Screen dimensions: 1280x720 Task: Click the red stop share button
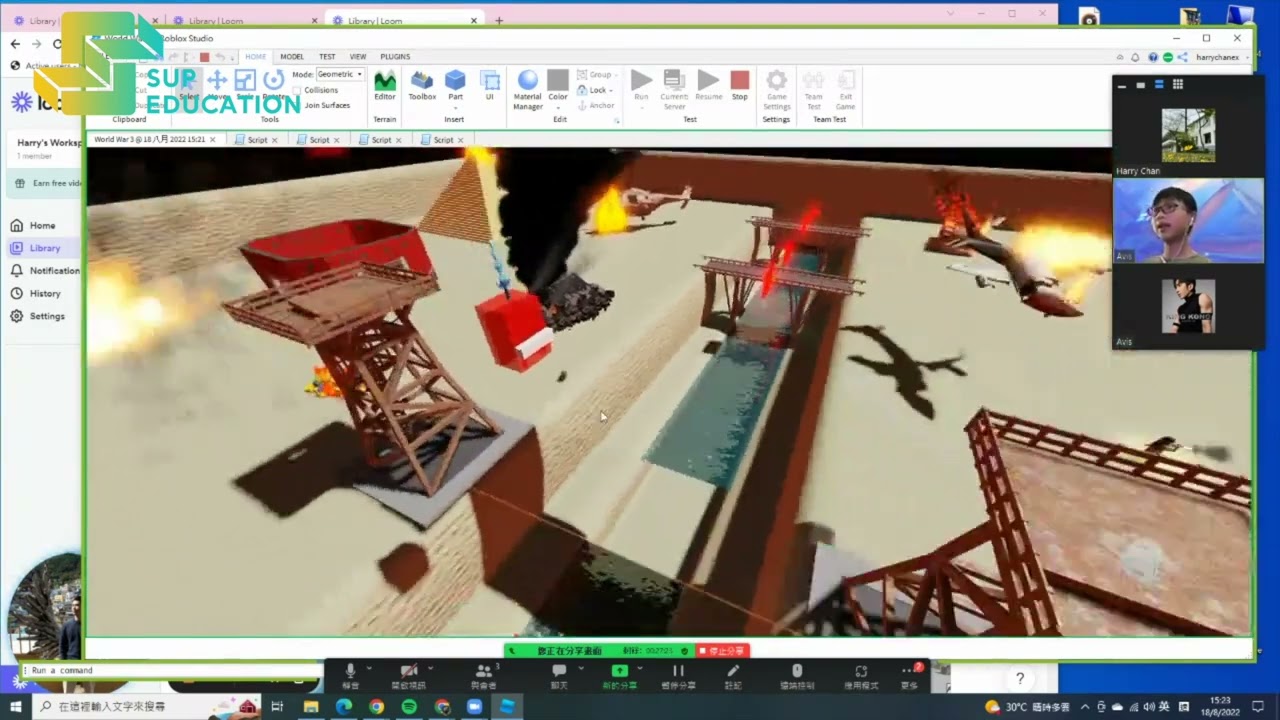[x=722, y=651]
